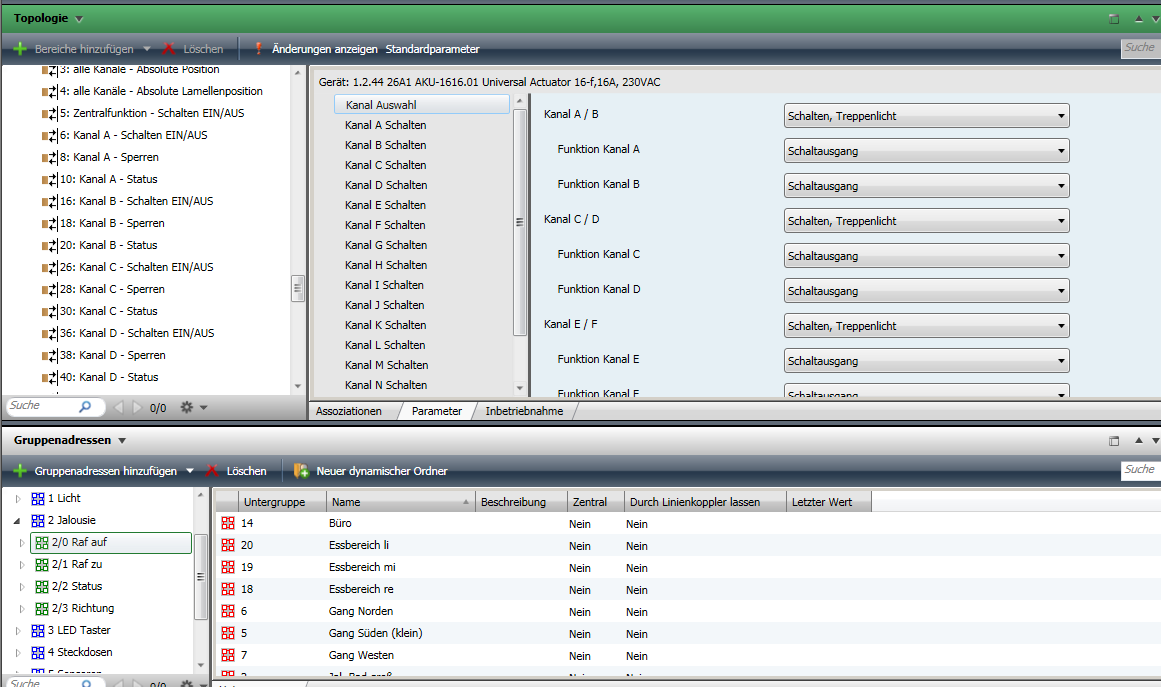1161x687 pixels.
Task: Click the object icon of 10: Kanal A - Status
Action: 50,180
